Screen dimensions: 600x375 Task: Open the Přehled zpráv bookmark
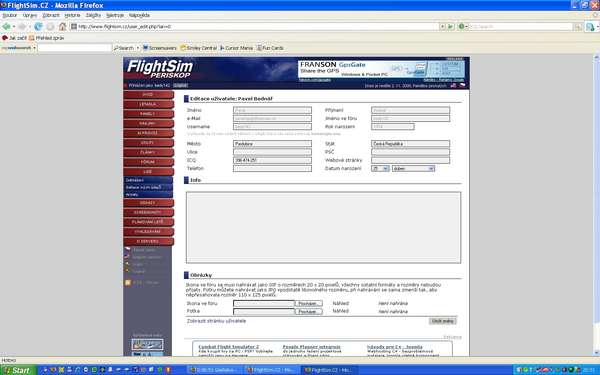pos(47,38)
